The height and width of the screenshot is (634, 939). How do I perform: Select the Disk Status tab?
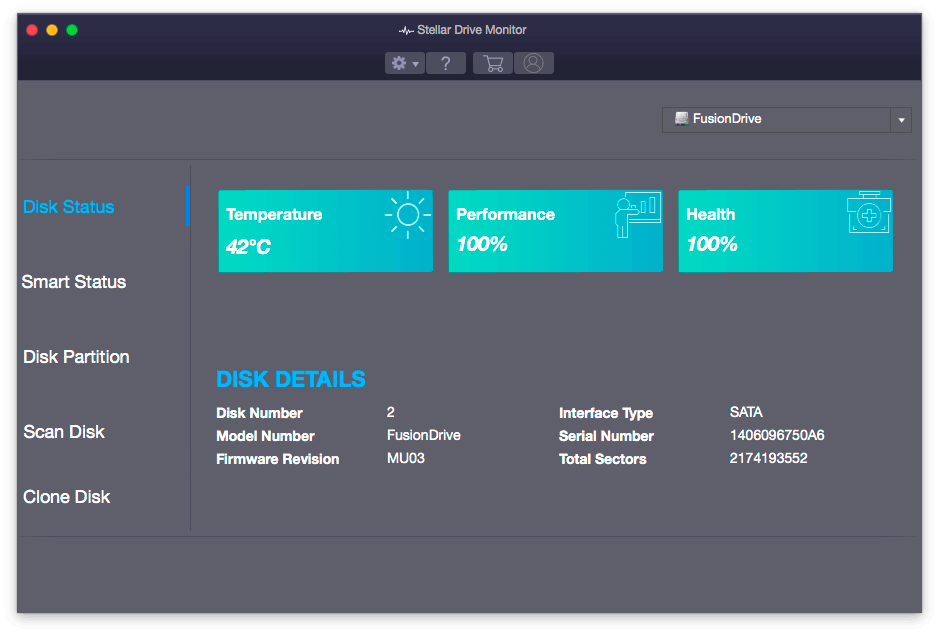coord(69,207)
